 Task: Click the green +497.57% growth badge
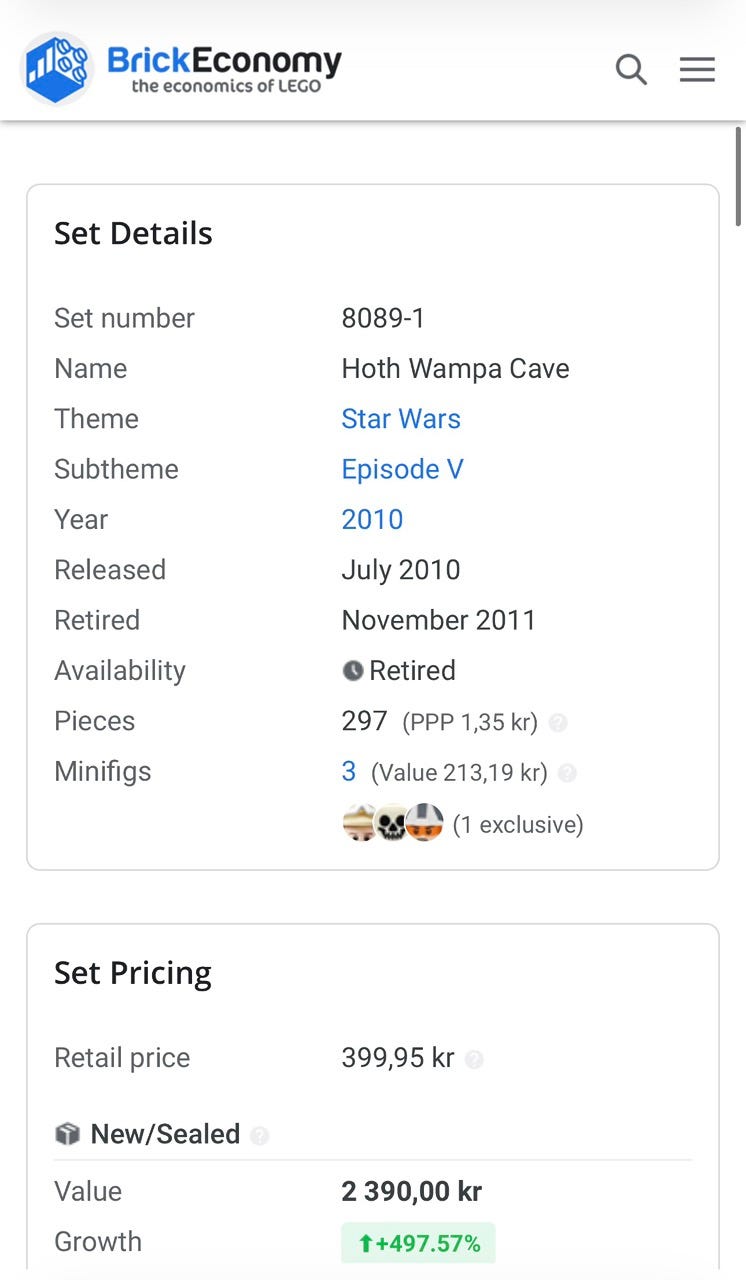click(418, 1243)
